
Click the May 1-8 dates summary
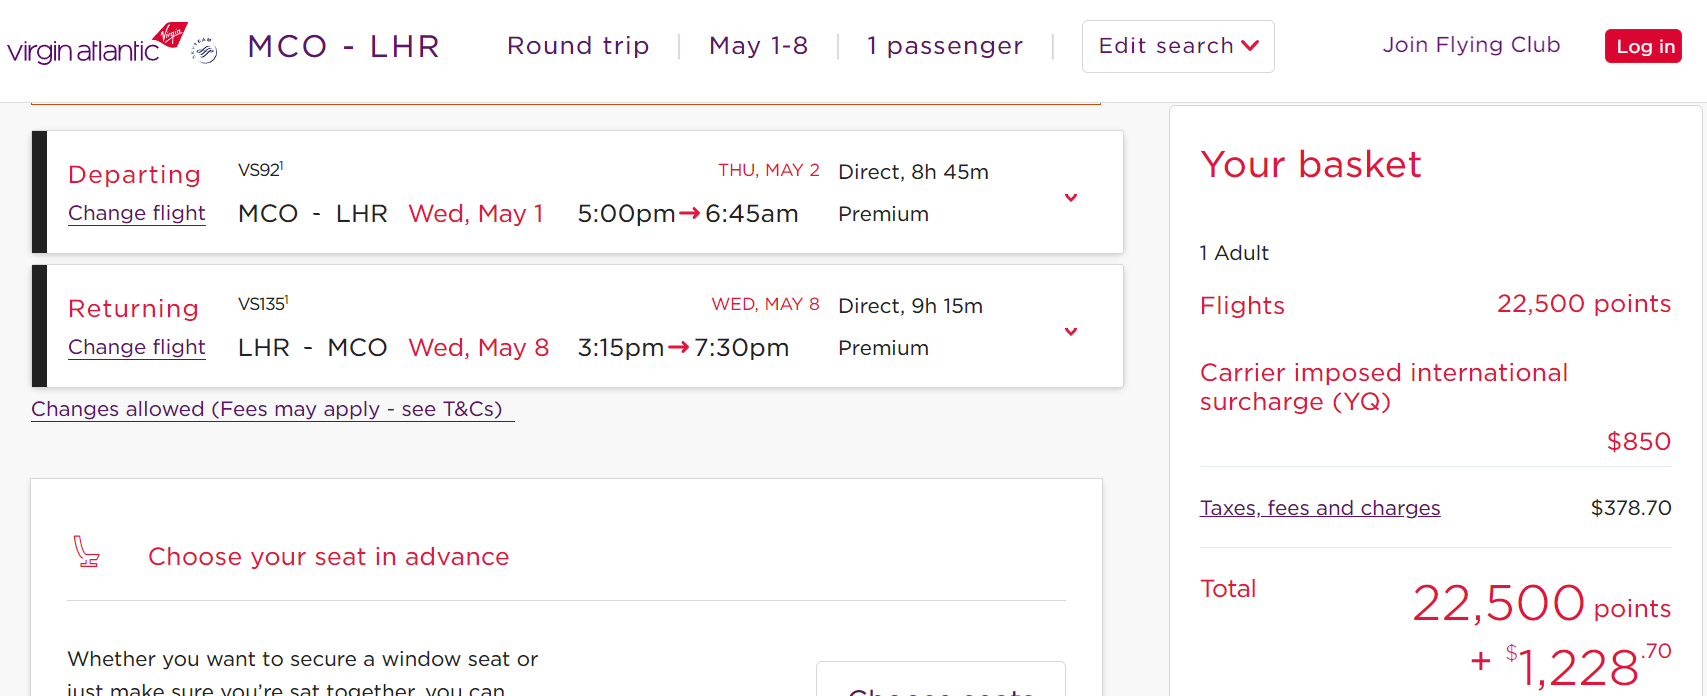point(758,46)
